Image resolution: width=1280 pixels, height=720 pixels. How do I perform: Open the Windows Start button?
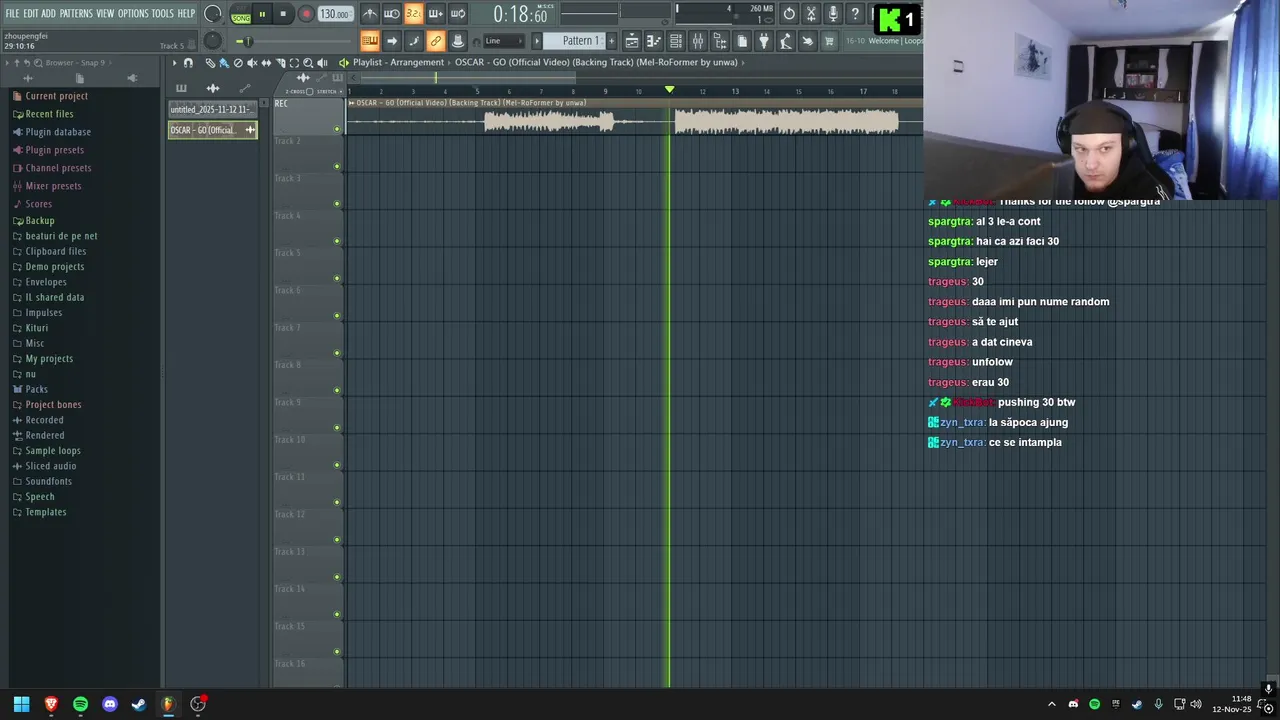click(x=21, y=704)
